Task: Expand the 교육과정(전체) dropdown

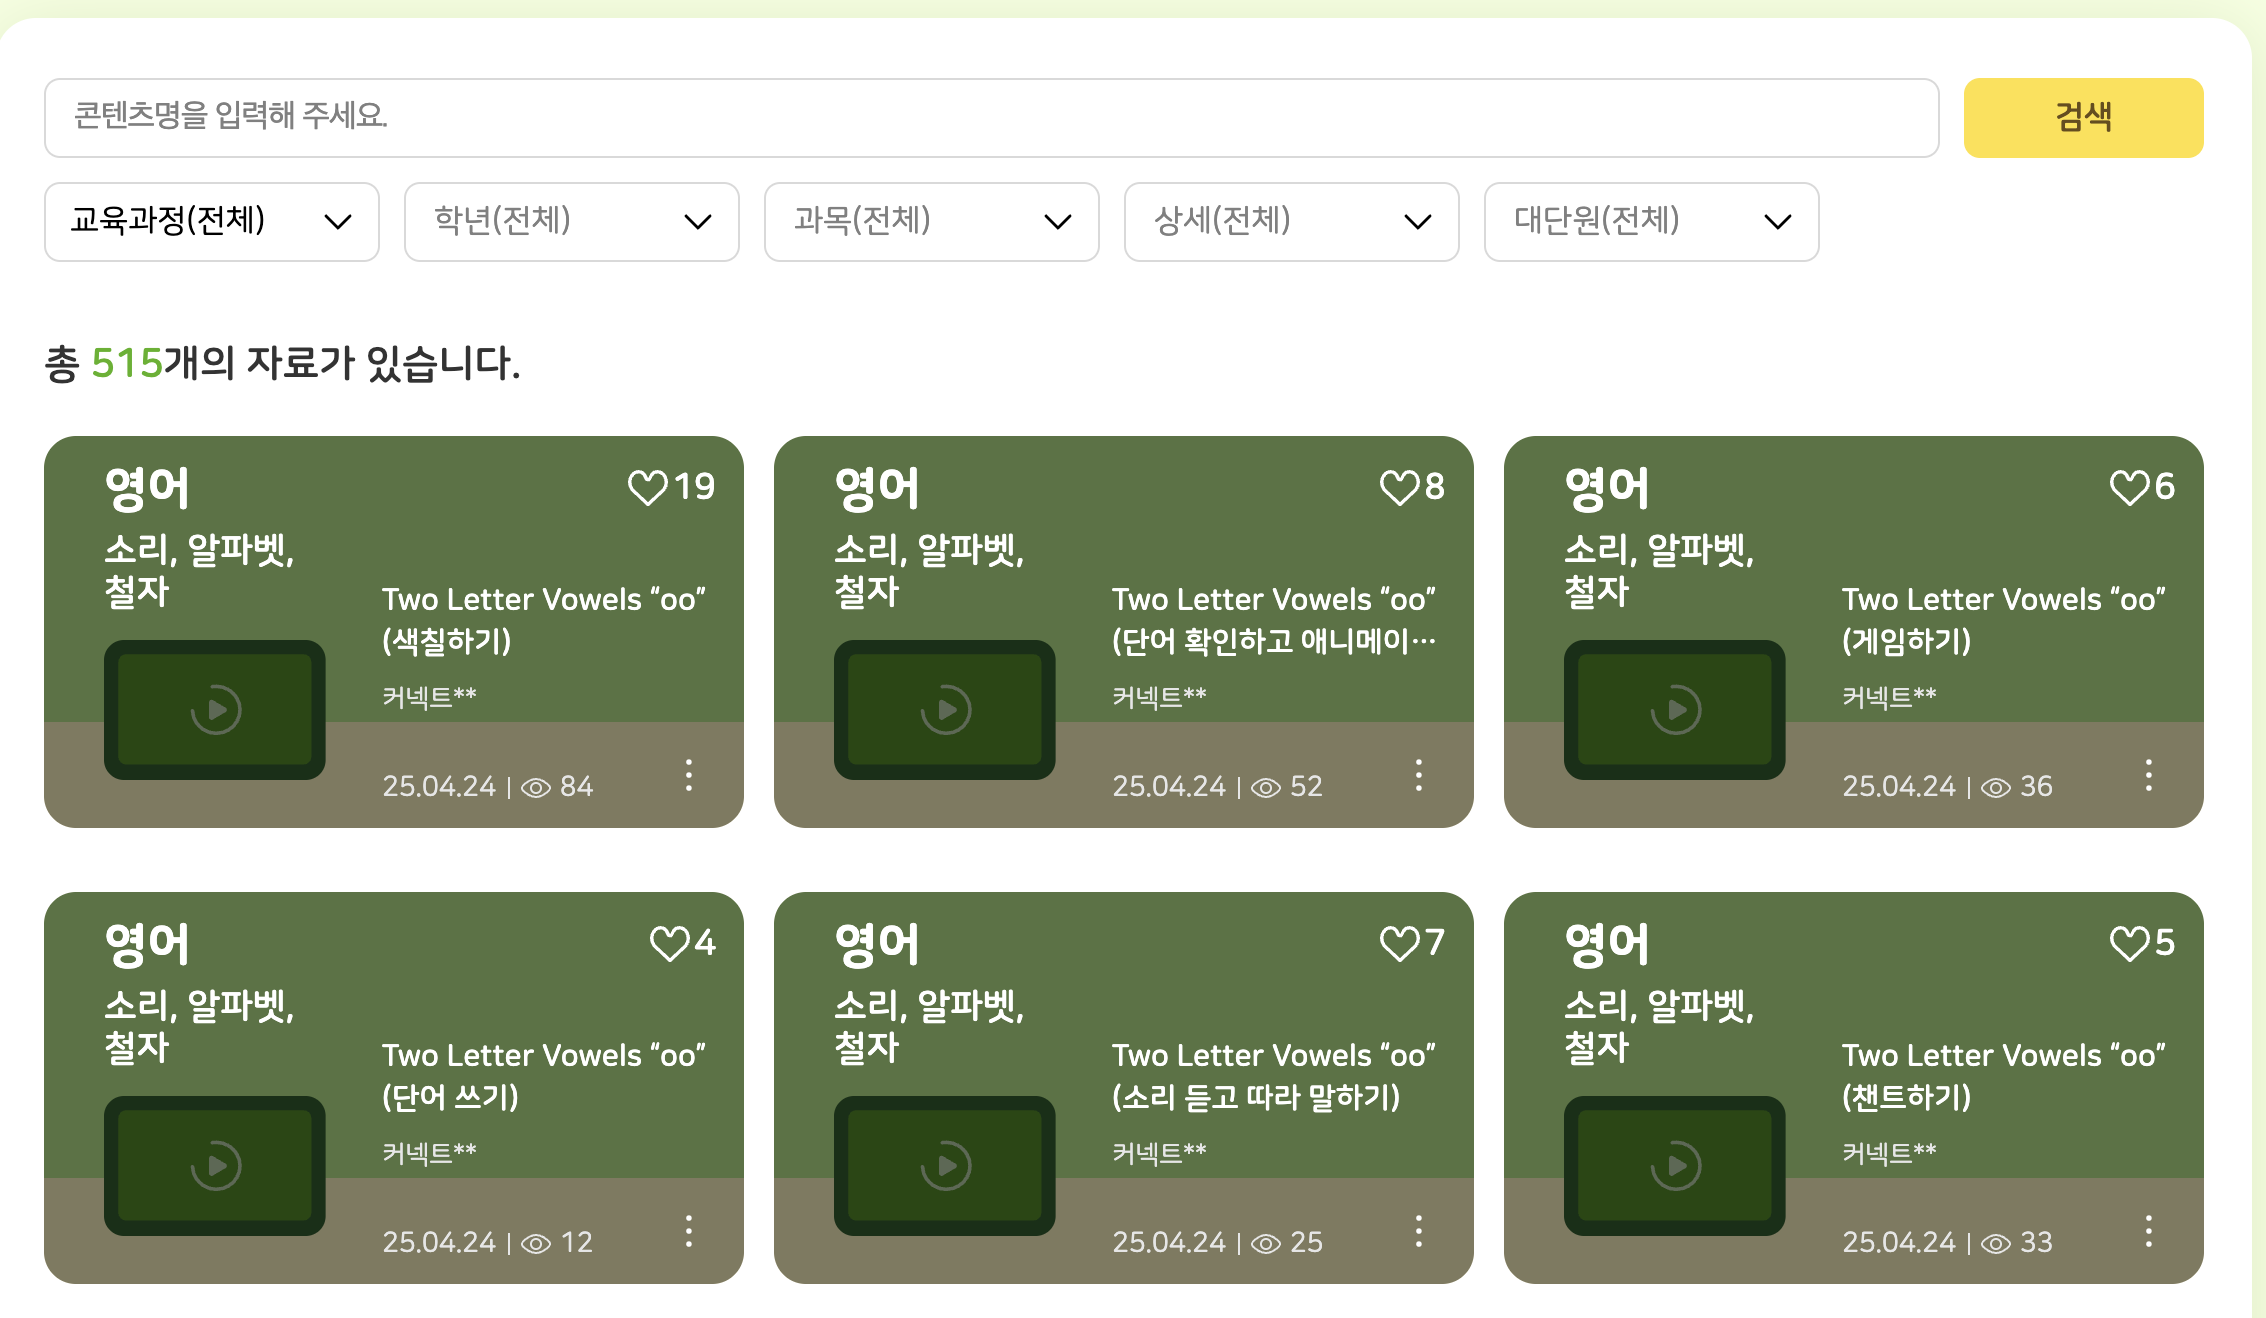Action: coord(212,222)
